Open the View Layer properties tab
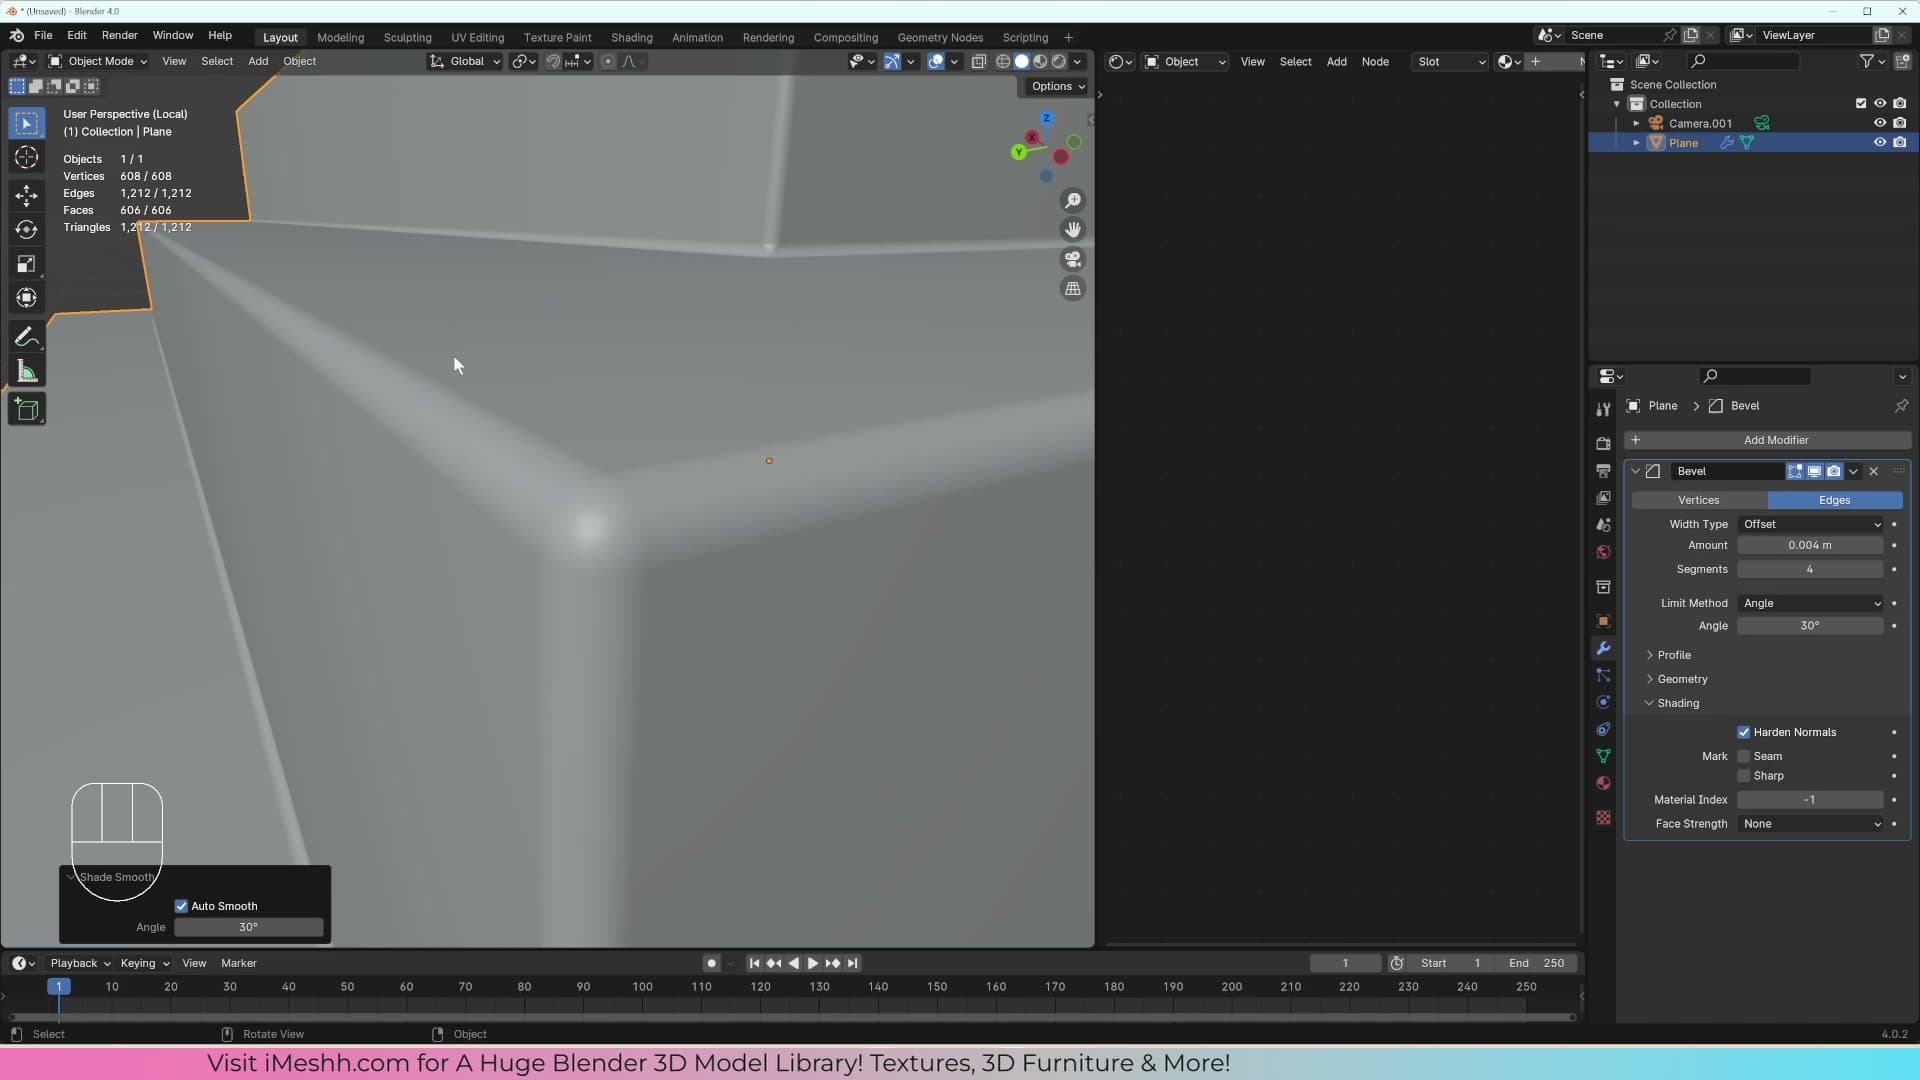 [1603, 497]
